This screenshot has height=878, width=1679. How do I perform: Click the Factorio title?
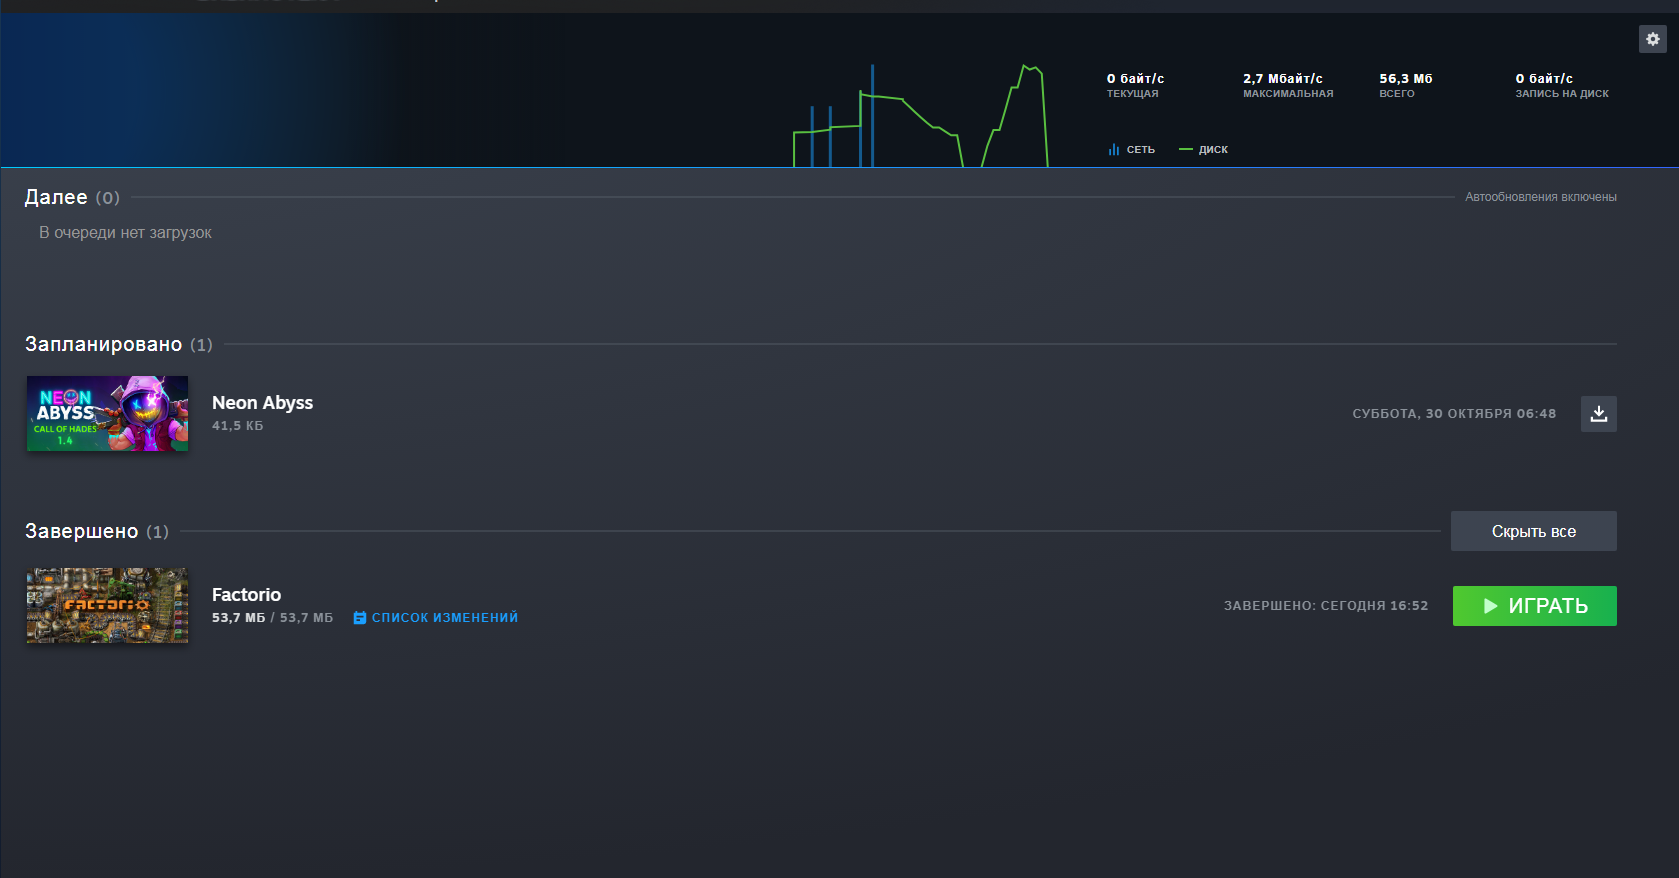tap(246, 595)
